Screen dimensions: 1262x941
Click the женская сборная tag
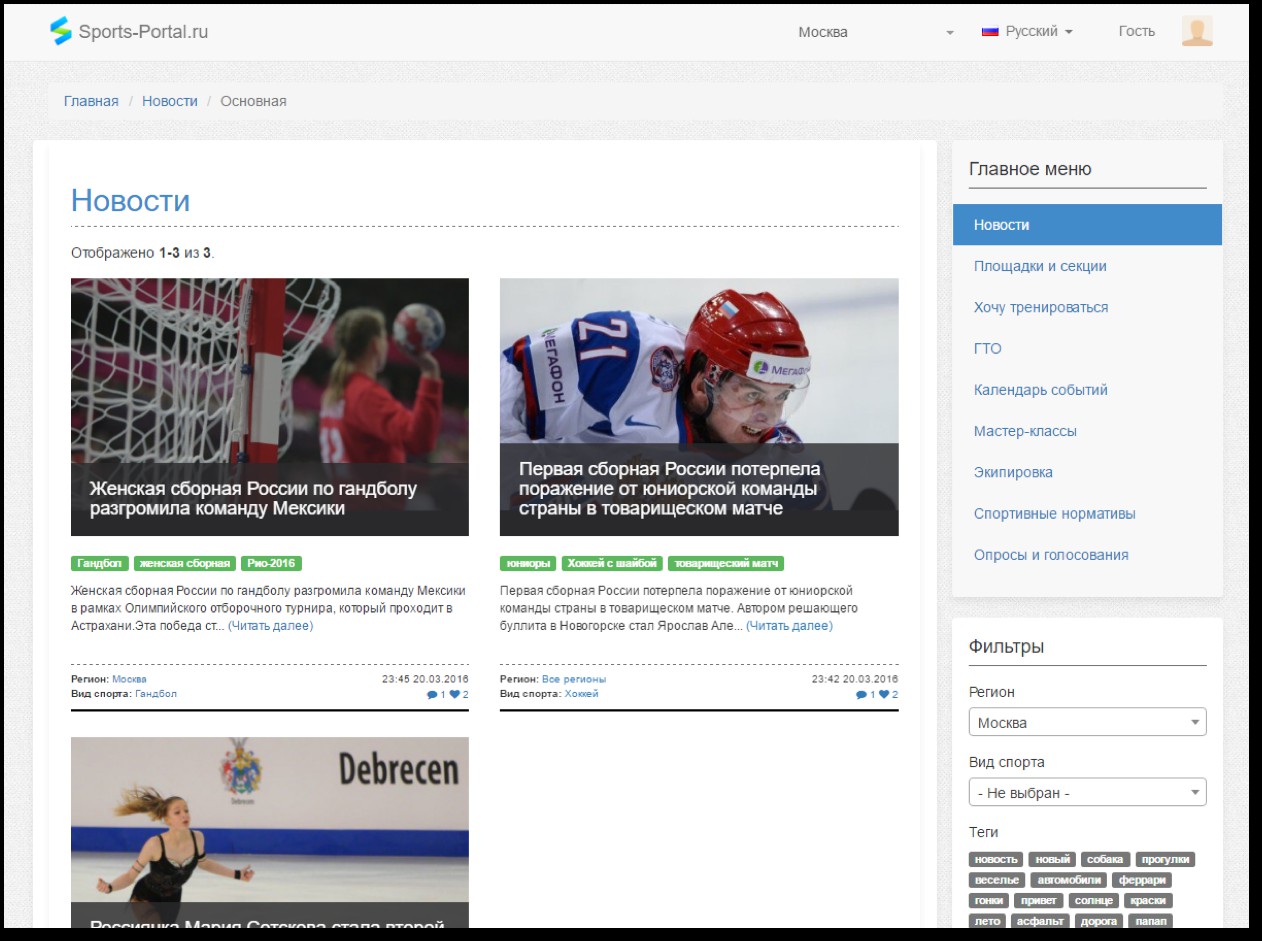pos(185,564)
